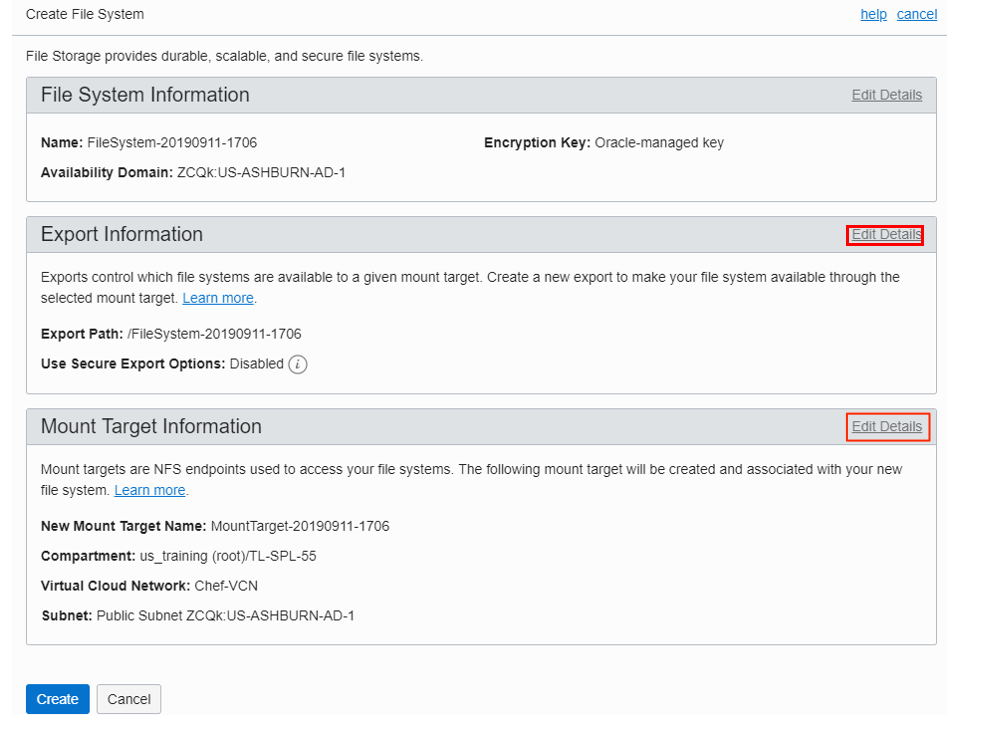Select the Mount Target Information section header
The width and height of the screenshot is (988, 756).
pos(151,427)
